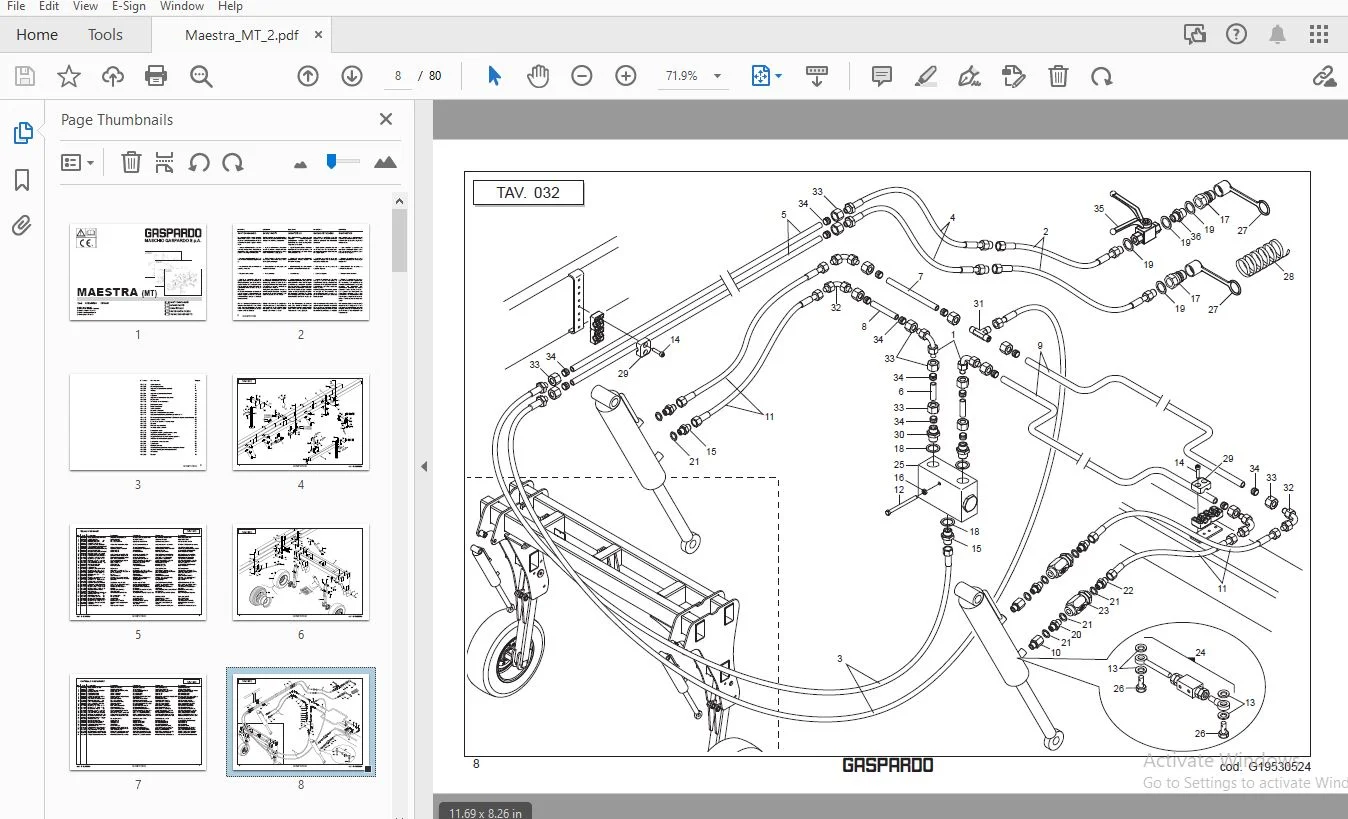
Task: Open the Attachments paperclip panel
Action: click(22, 226)
